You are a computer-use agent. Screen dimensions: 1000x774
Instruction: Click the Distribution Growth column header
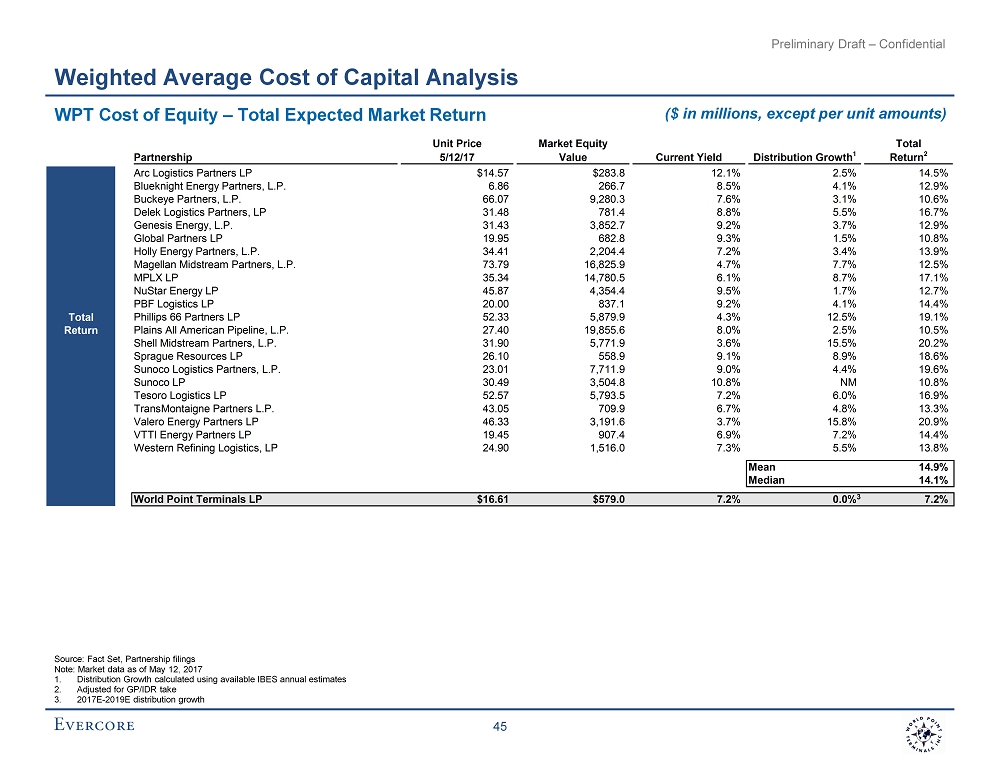(x=805, y=156)
